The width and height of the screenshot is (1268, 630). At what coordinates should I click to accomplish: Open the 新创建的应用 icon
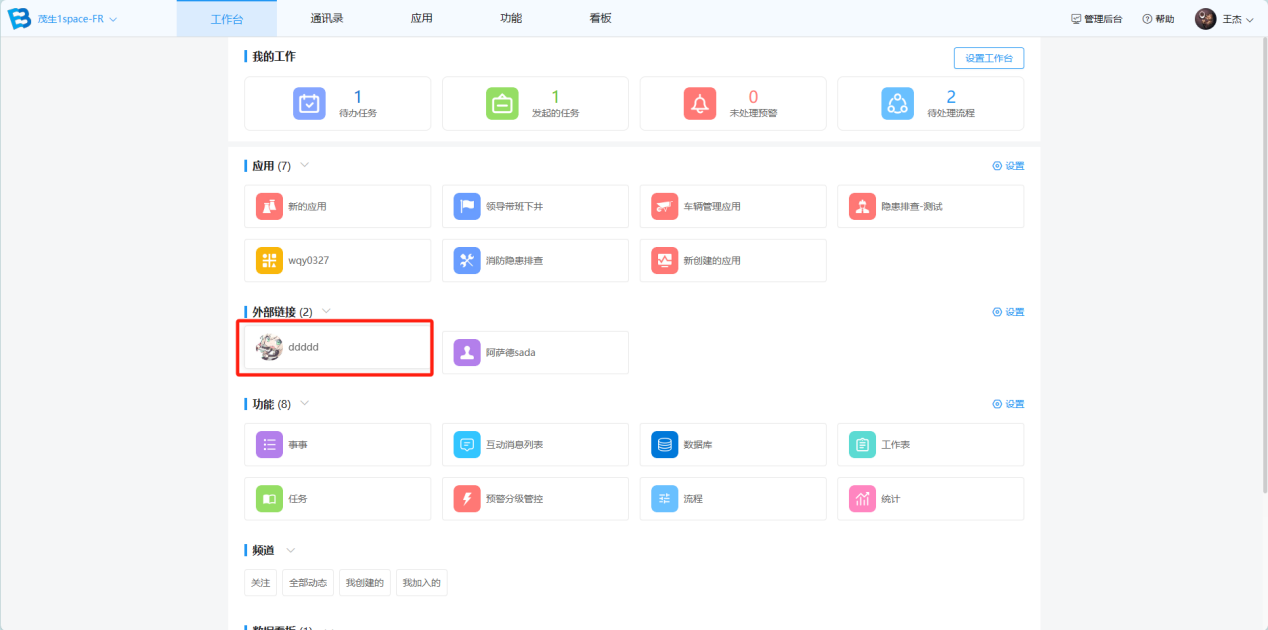[x=665, y=260]
